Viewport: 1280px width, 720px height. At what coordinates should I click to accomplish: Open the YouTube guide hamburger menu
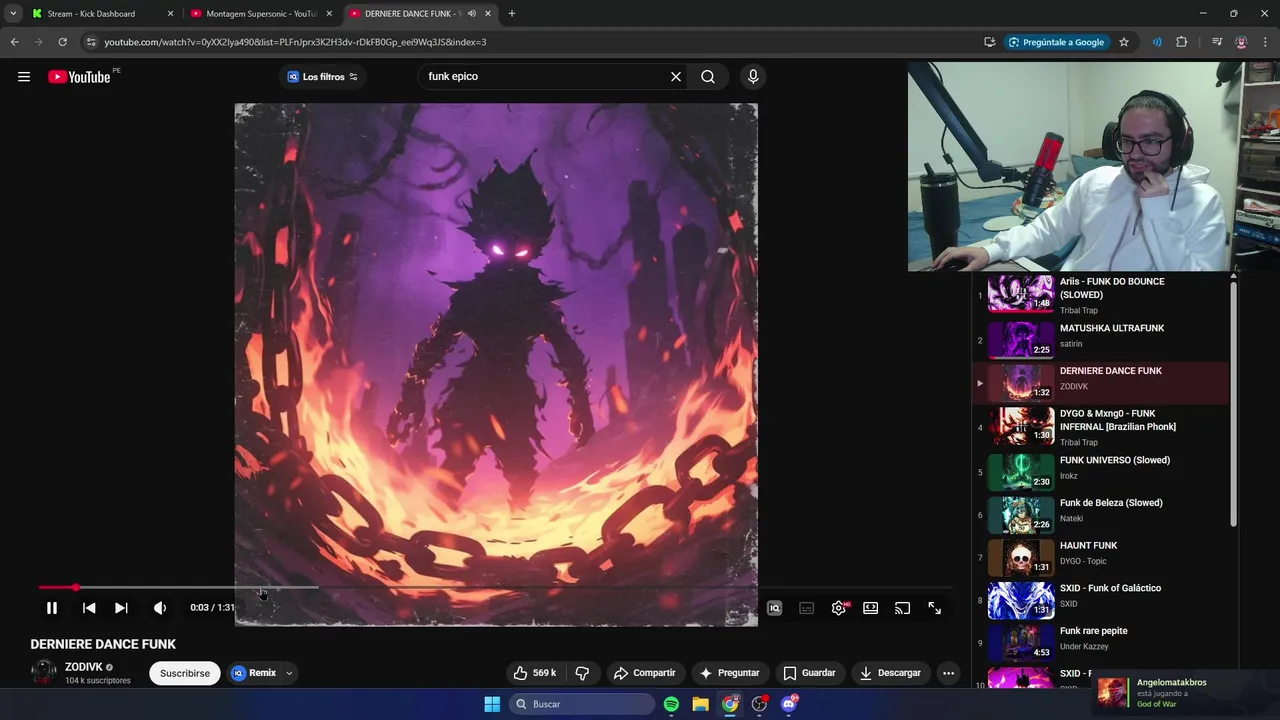point(24,77)
